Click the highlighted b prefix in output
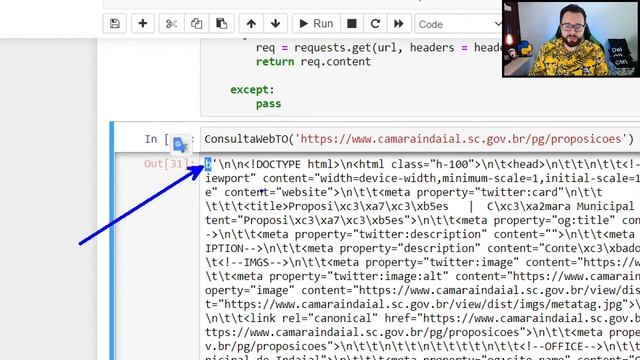Screen dimensions: 640x360 click(x=208, y=164)
